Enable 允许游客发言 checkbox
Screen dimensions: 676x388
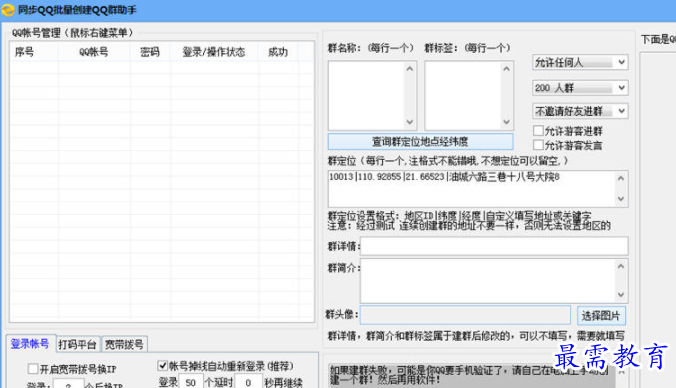(538, 145)
